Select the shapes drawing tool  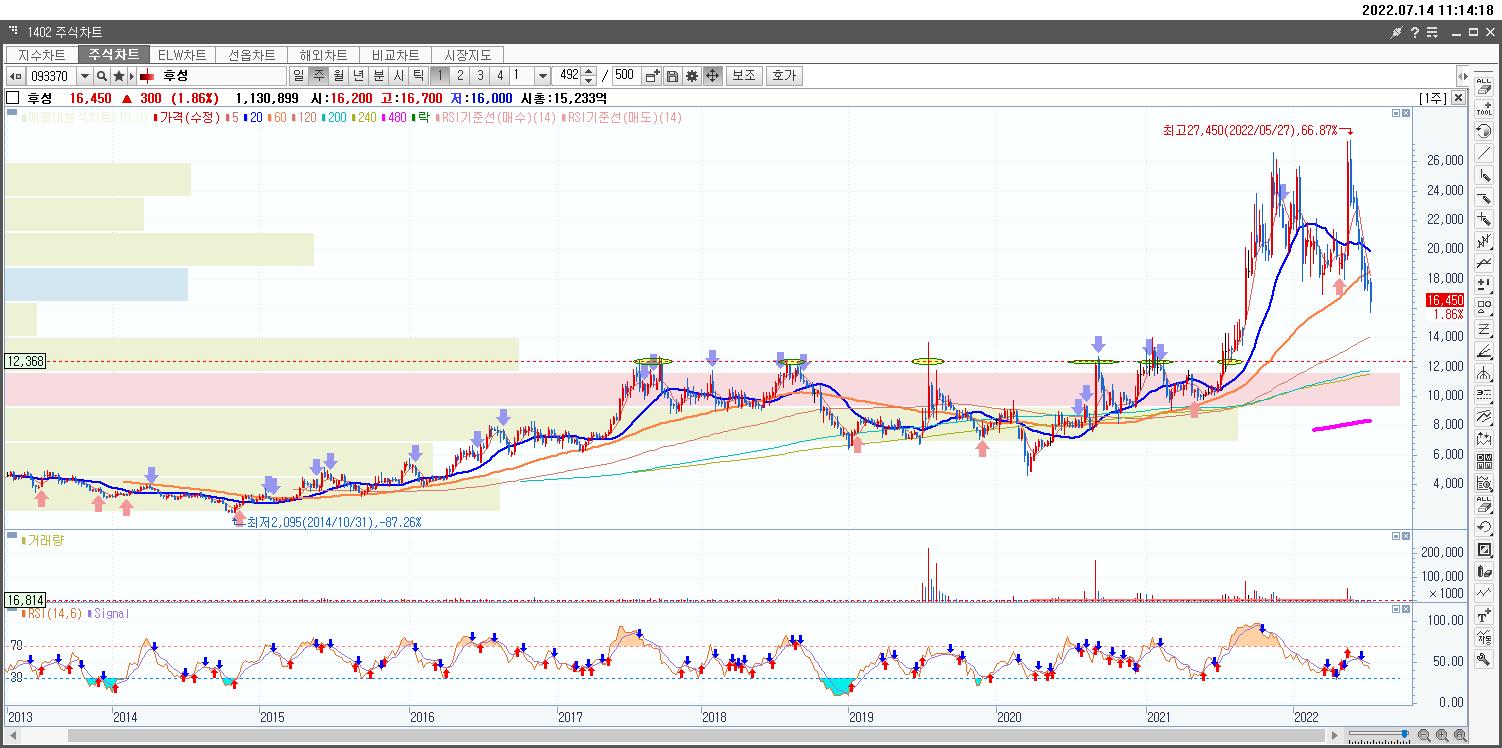[1484, 305]
